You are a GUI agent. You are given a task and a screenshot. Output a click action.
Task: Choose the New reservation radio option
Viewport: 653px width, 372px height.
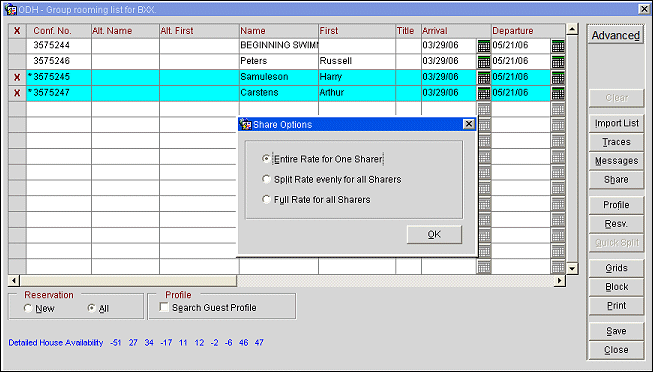coord(28,308)
